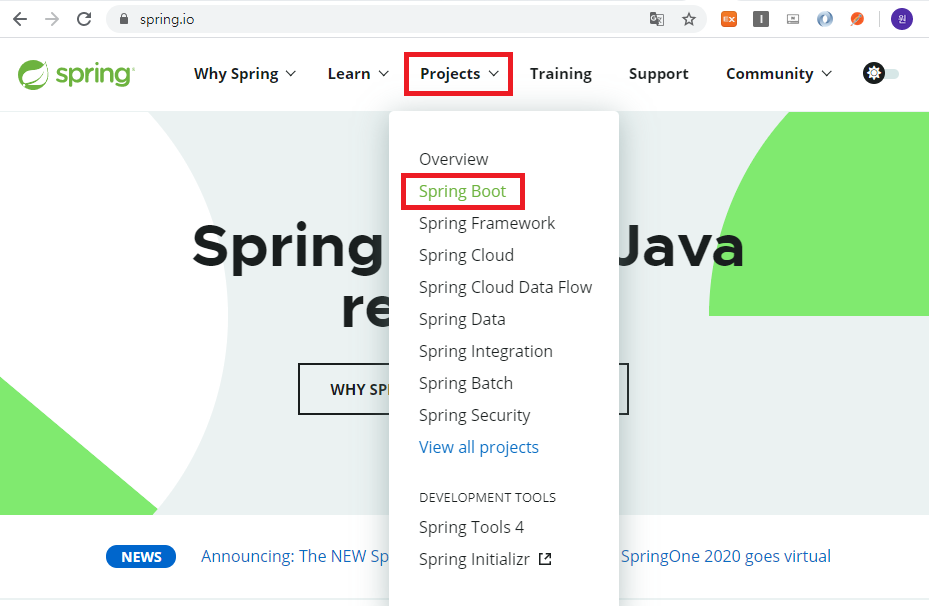Expand the Community dropdown menu

pyautogui.click(x=779, y=73)
